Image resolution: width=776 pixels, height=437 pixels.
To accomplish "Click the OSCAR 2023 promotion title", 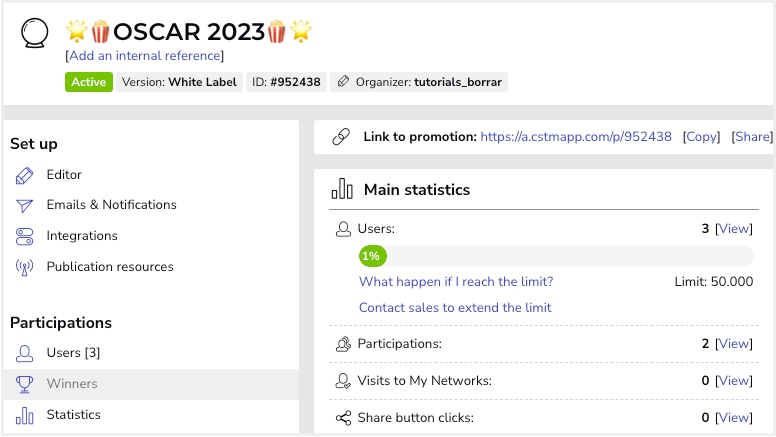I will [189, 32].
